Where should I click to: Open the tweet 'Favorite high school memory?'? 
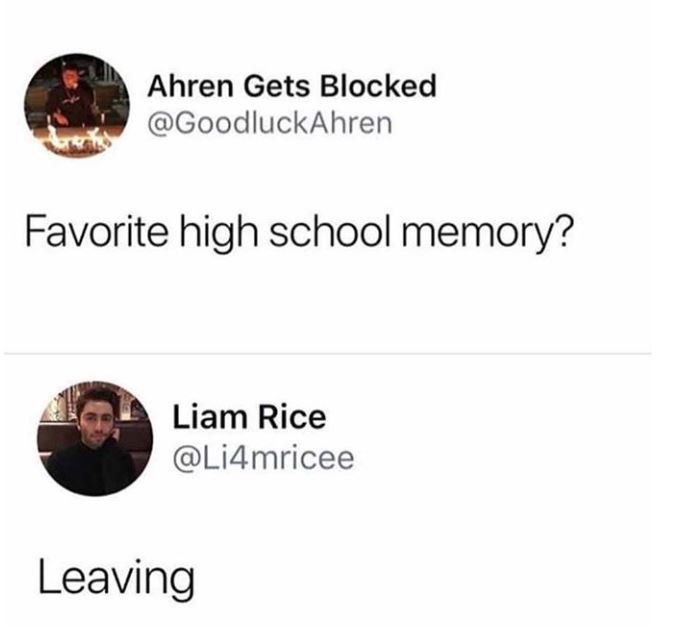tap(299, 232)
